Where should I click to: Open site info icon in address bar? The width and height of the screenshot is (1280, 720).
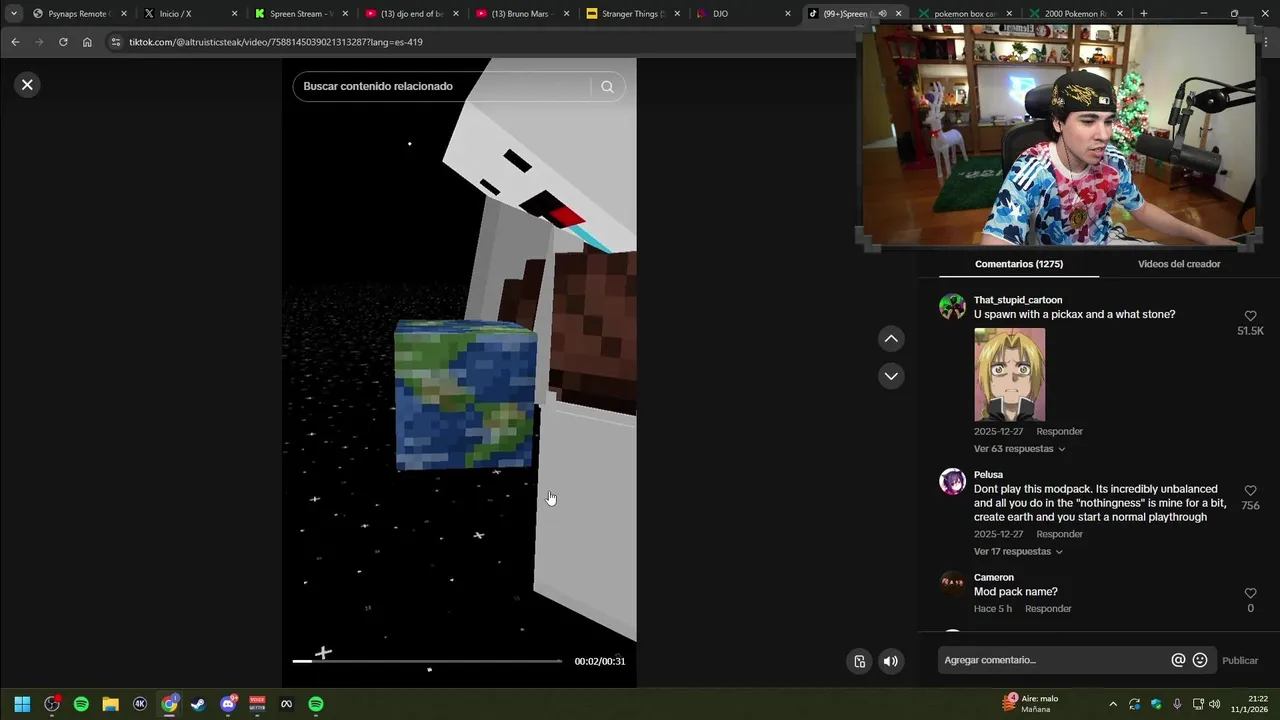[115, 42]
